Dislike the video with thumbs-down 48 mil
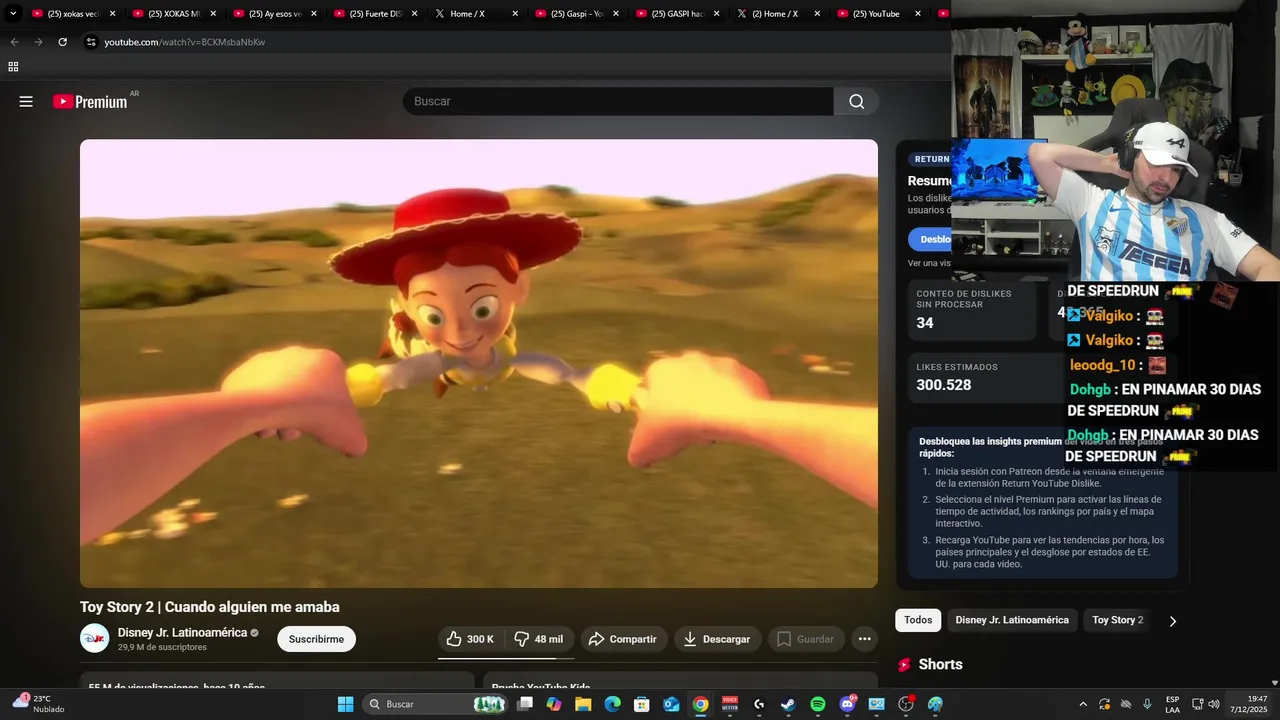The image size is (1280, 720). [539, 639]
